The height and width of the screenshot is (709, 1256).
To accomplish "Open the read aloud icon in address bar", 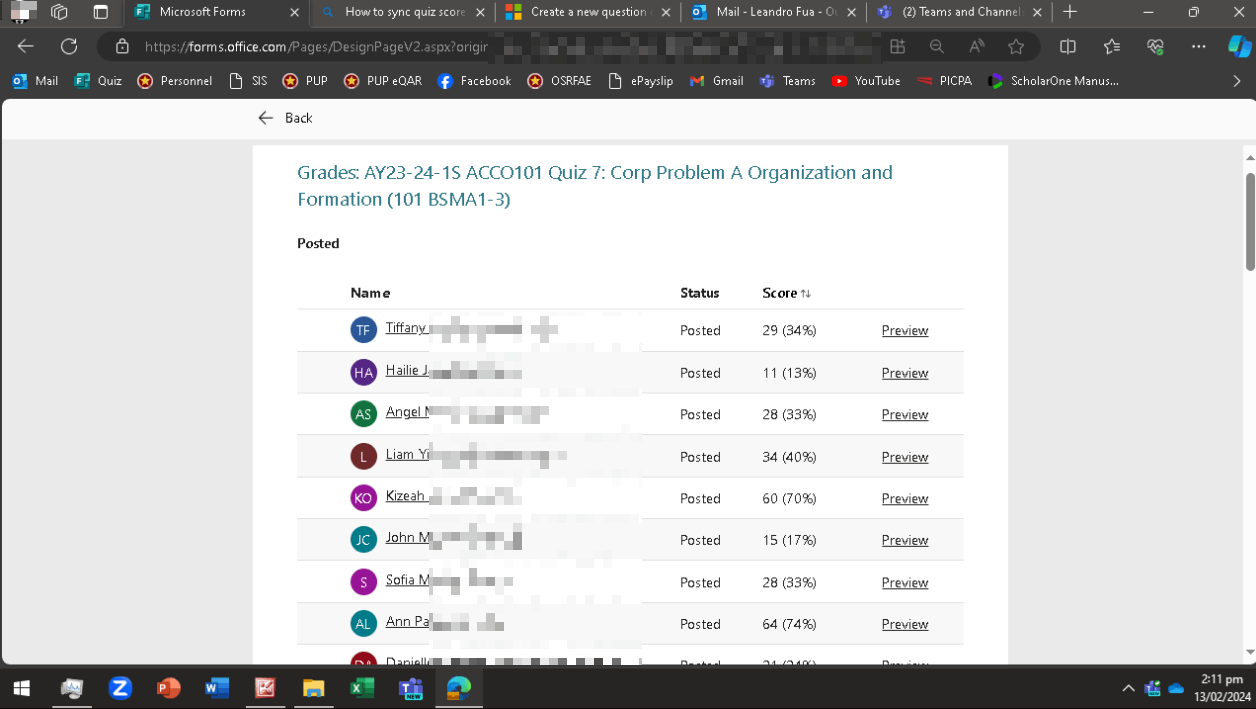I will pyautogui.click(x=977, y=47).
